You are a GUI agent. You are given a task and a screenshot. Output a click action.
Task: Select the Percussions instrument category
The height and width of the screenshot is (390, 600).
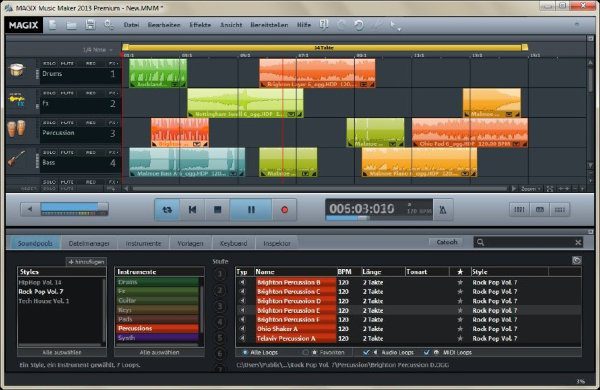pos(158,328)
